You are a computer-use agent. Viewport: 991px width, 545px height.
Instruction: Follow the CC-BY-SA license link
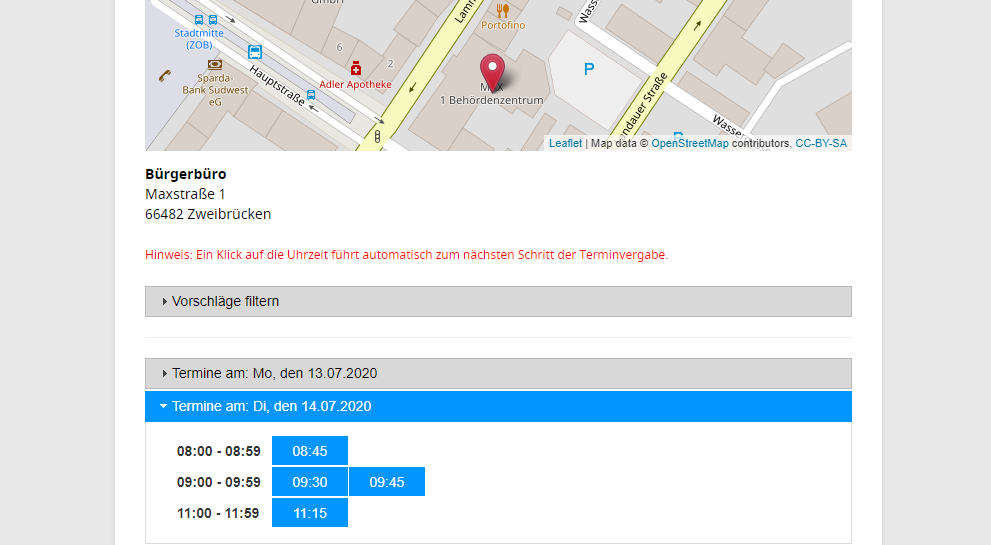[x=820, y=144]
